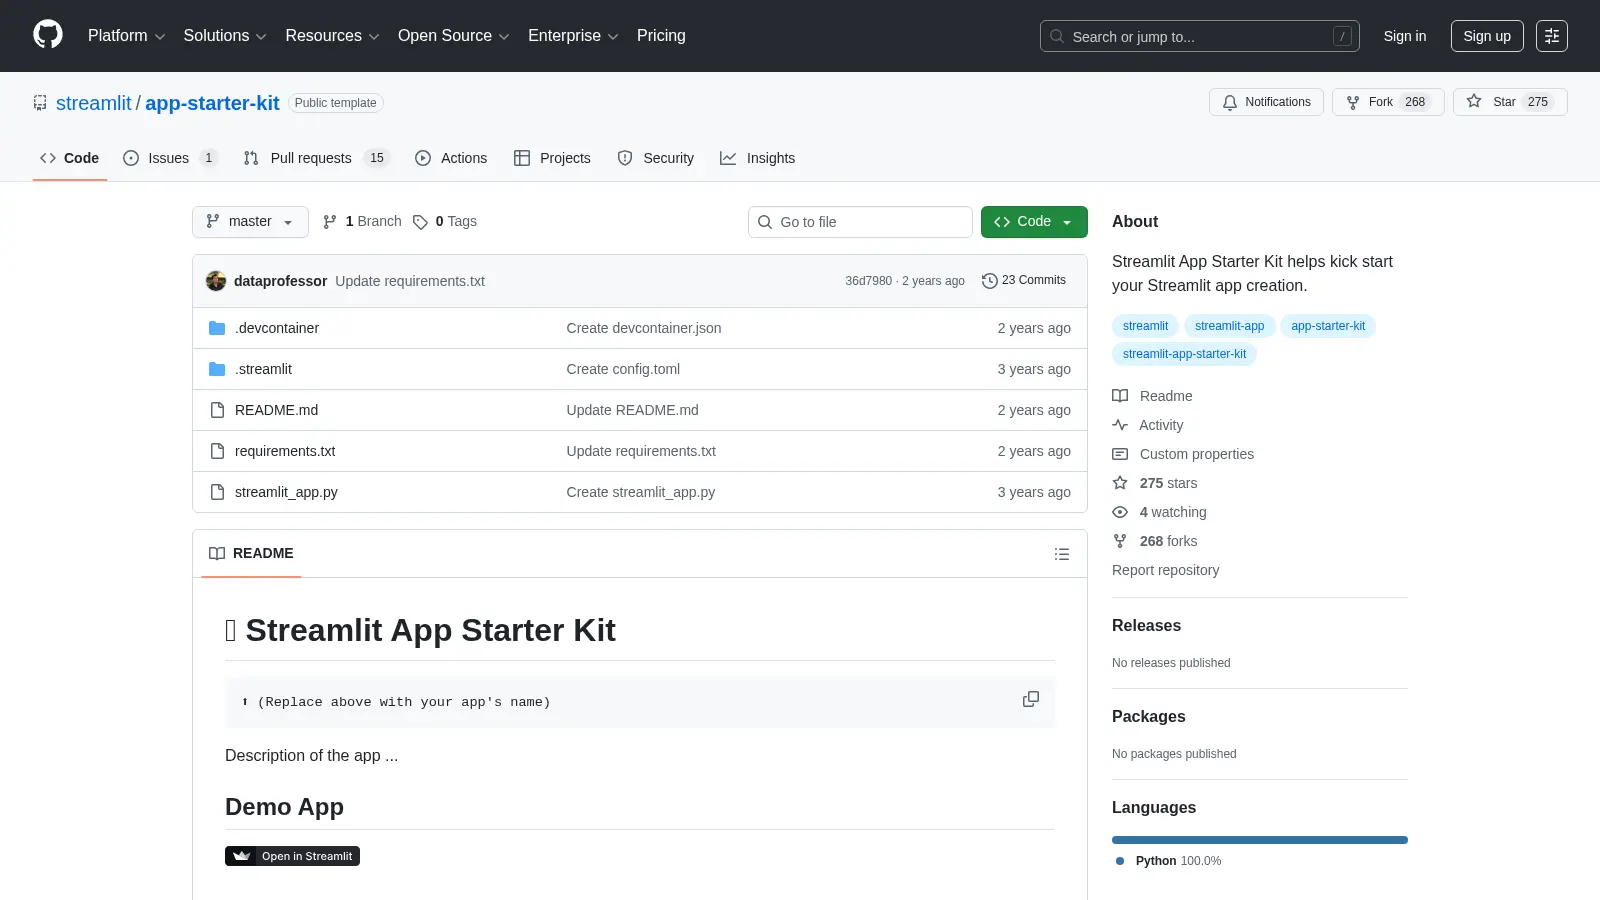Screen dimensions: 1600x900
Task: Click the Sign in link
Action: click(x=1405, y=36)
